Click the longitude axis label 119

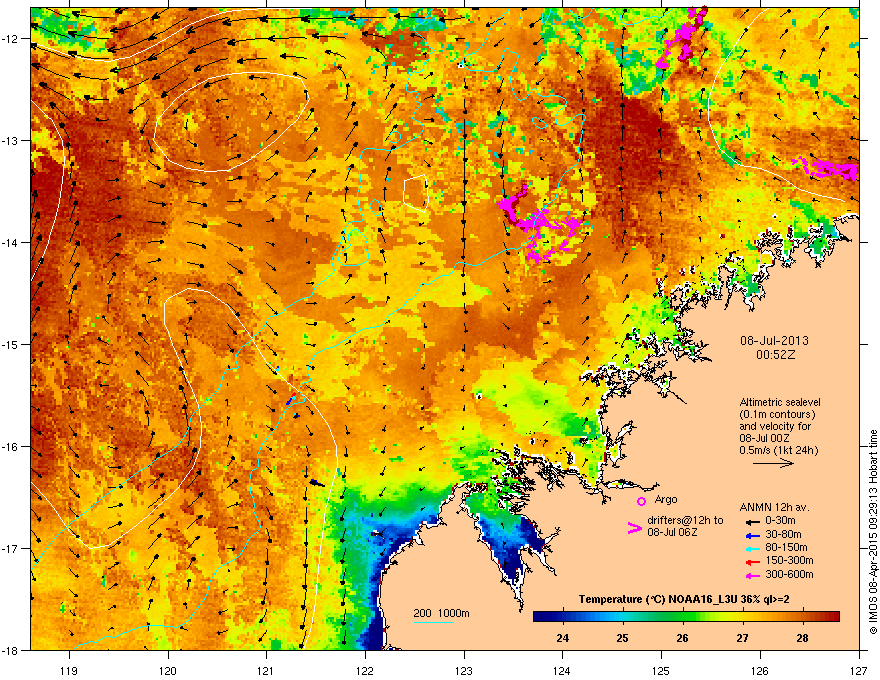[x=69, y=670]
